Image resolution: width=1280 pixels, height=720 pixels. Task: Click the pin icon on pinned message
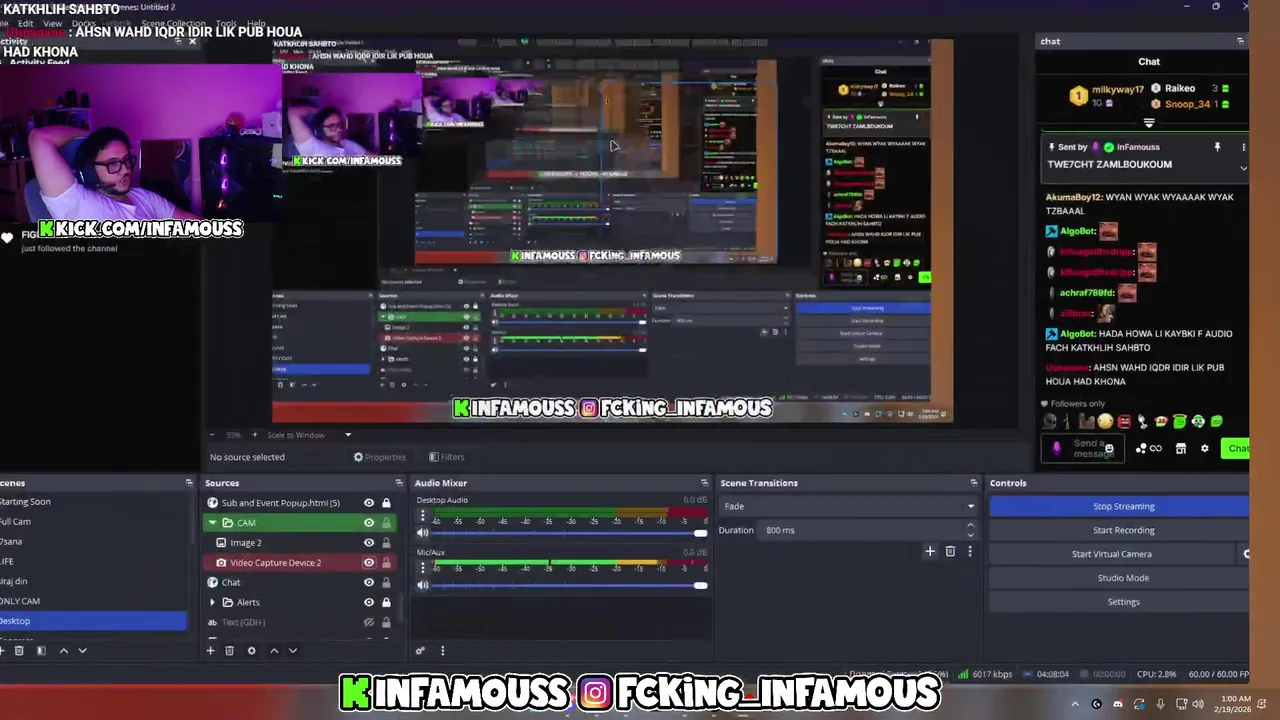(x=1217, y=147)
